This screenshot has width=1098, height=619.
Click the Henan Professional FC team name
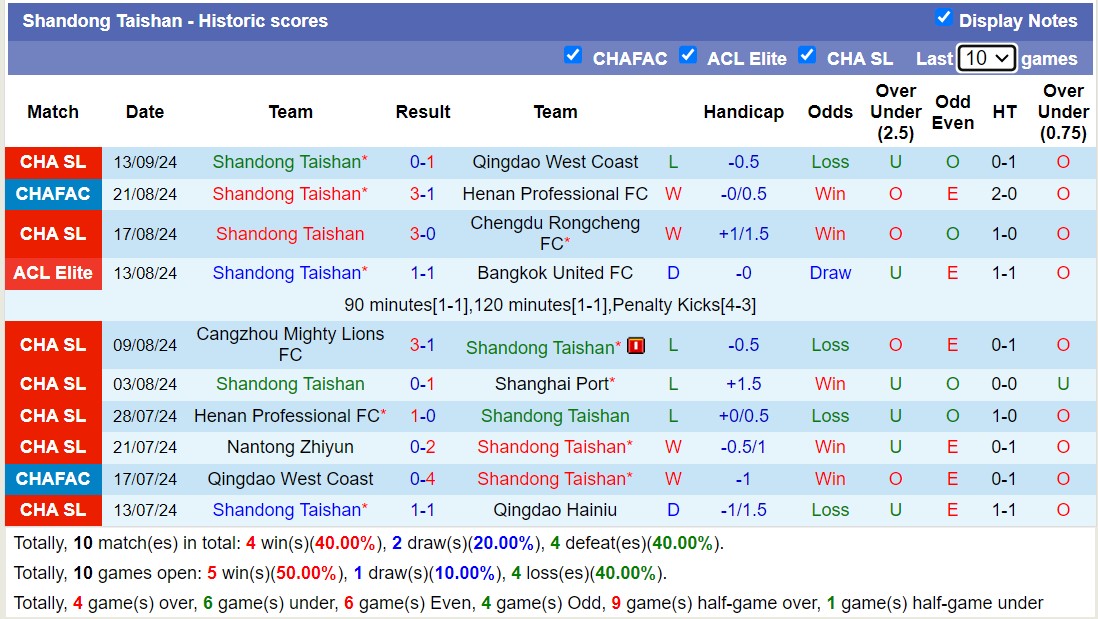[555, 194]
